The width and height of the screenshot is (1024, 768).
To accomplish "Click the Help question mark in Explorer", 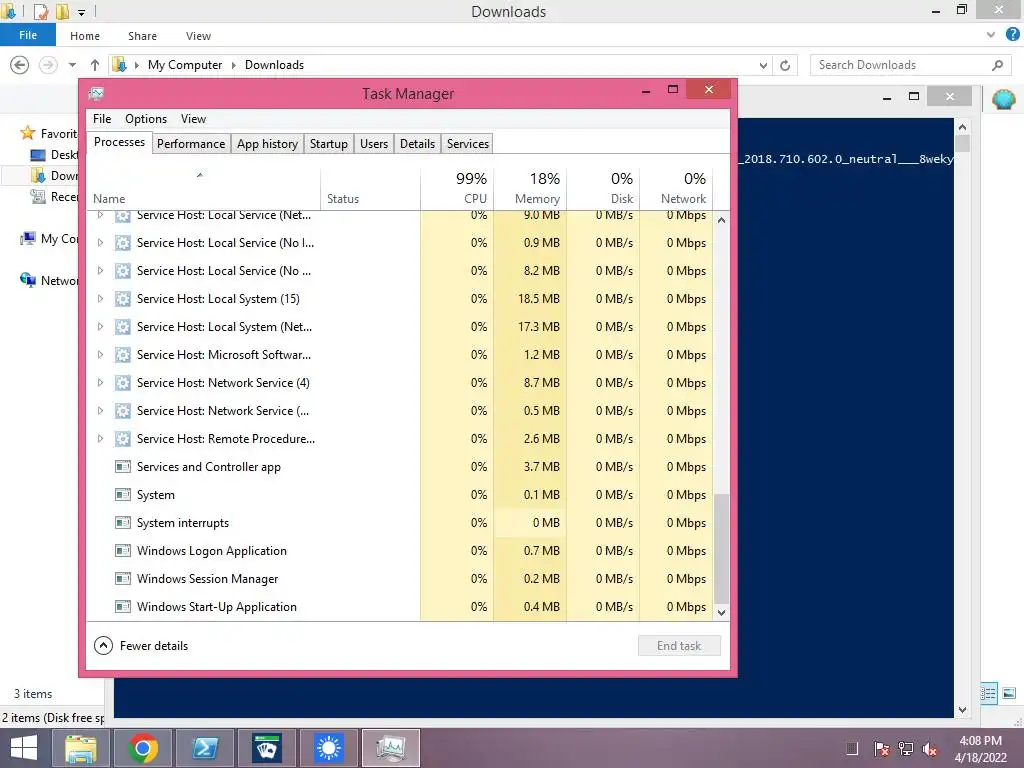I will [1013, 35].
